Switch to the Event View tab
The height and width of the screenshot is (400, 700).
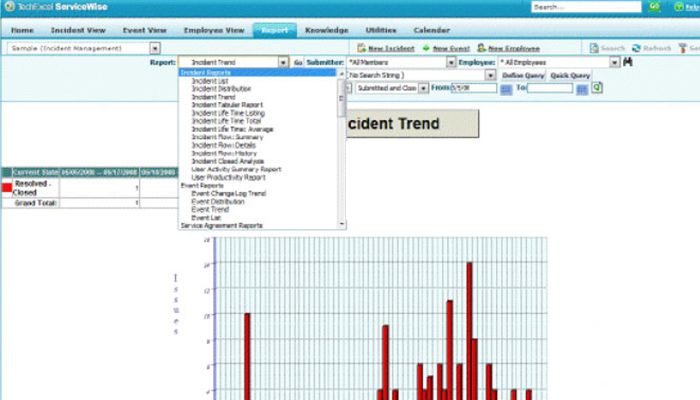pos(145,30)
